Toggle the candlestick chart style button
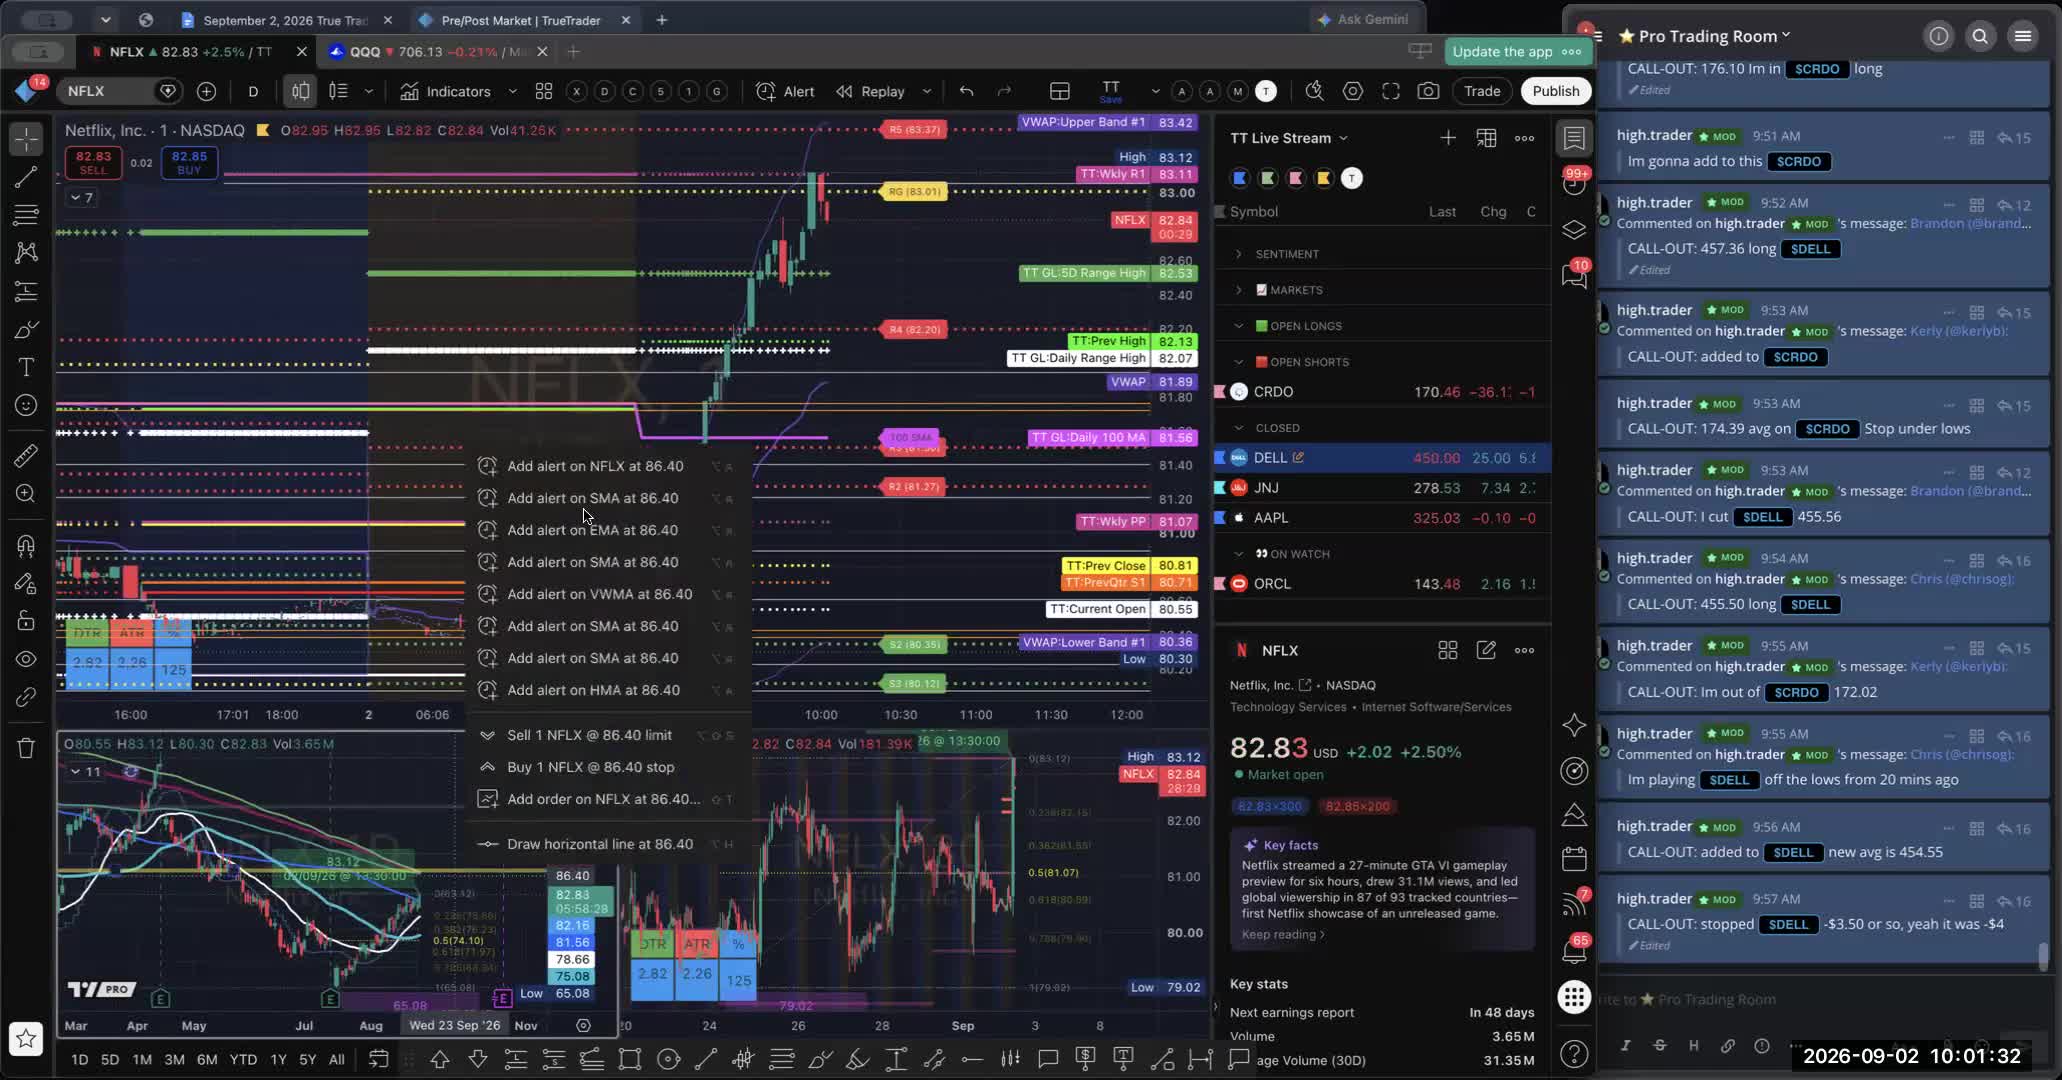The width and height of the screenshot is (2062, 1080). 300,91
